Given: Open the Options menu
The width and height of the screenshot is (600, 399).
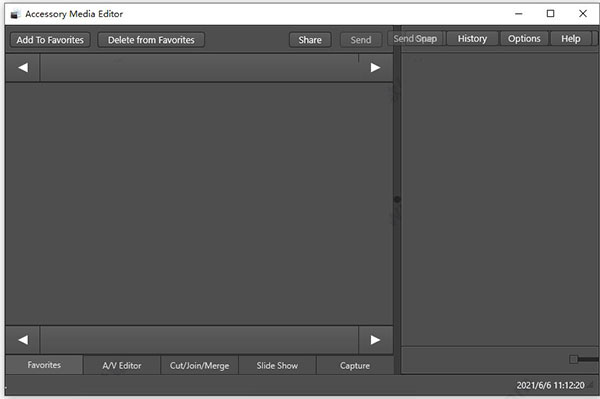Looking at the screenshot, I should [x=524, y=39].
